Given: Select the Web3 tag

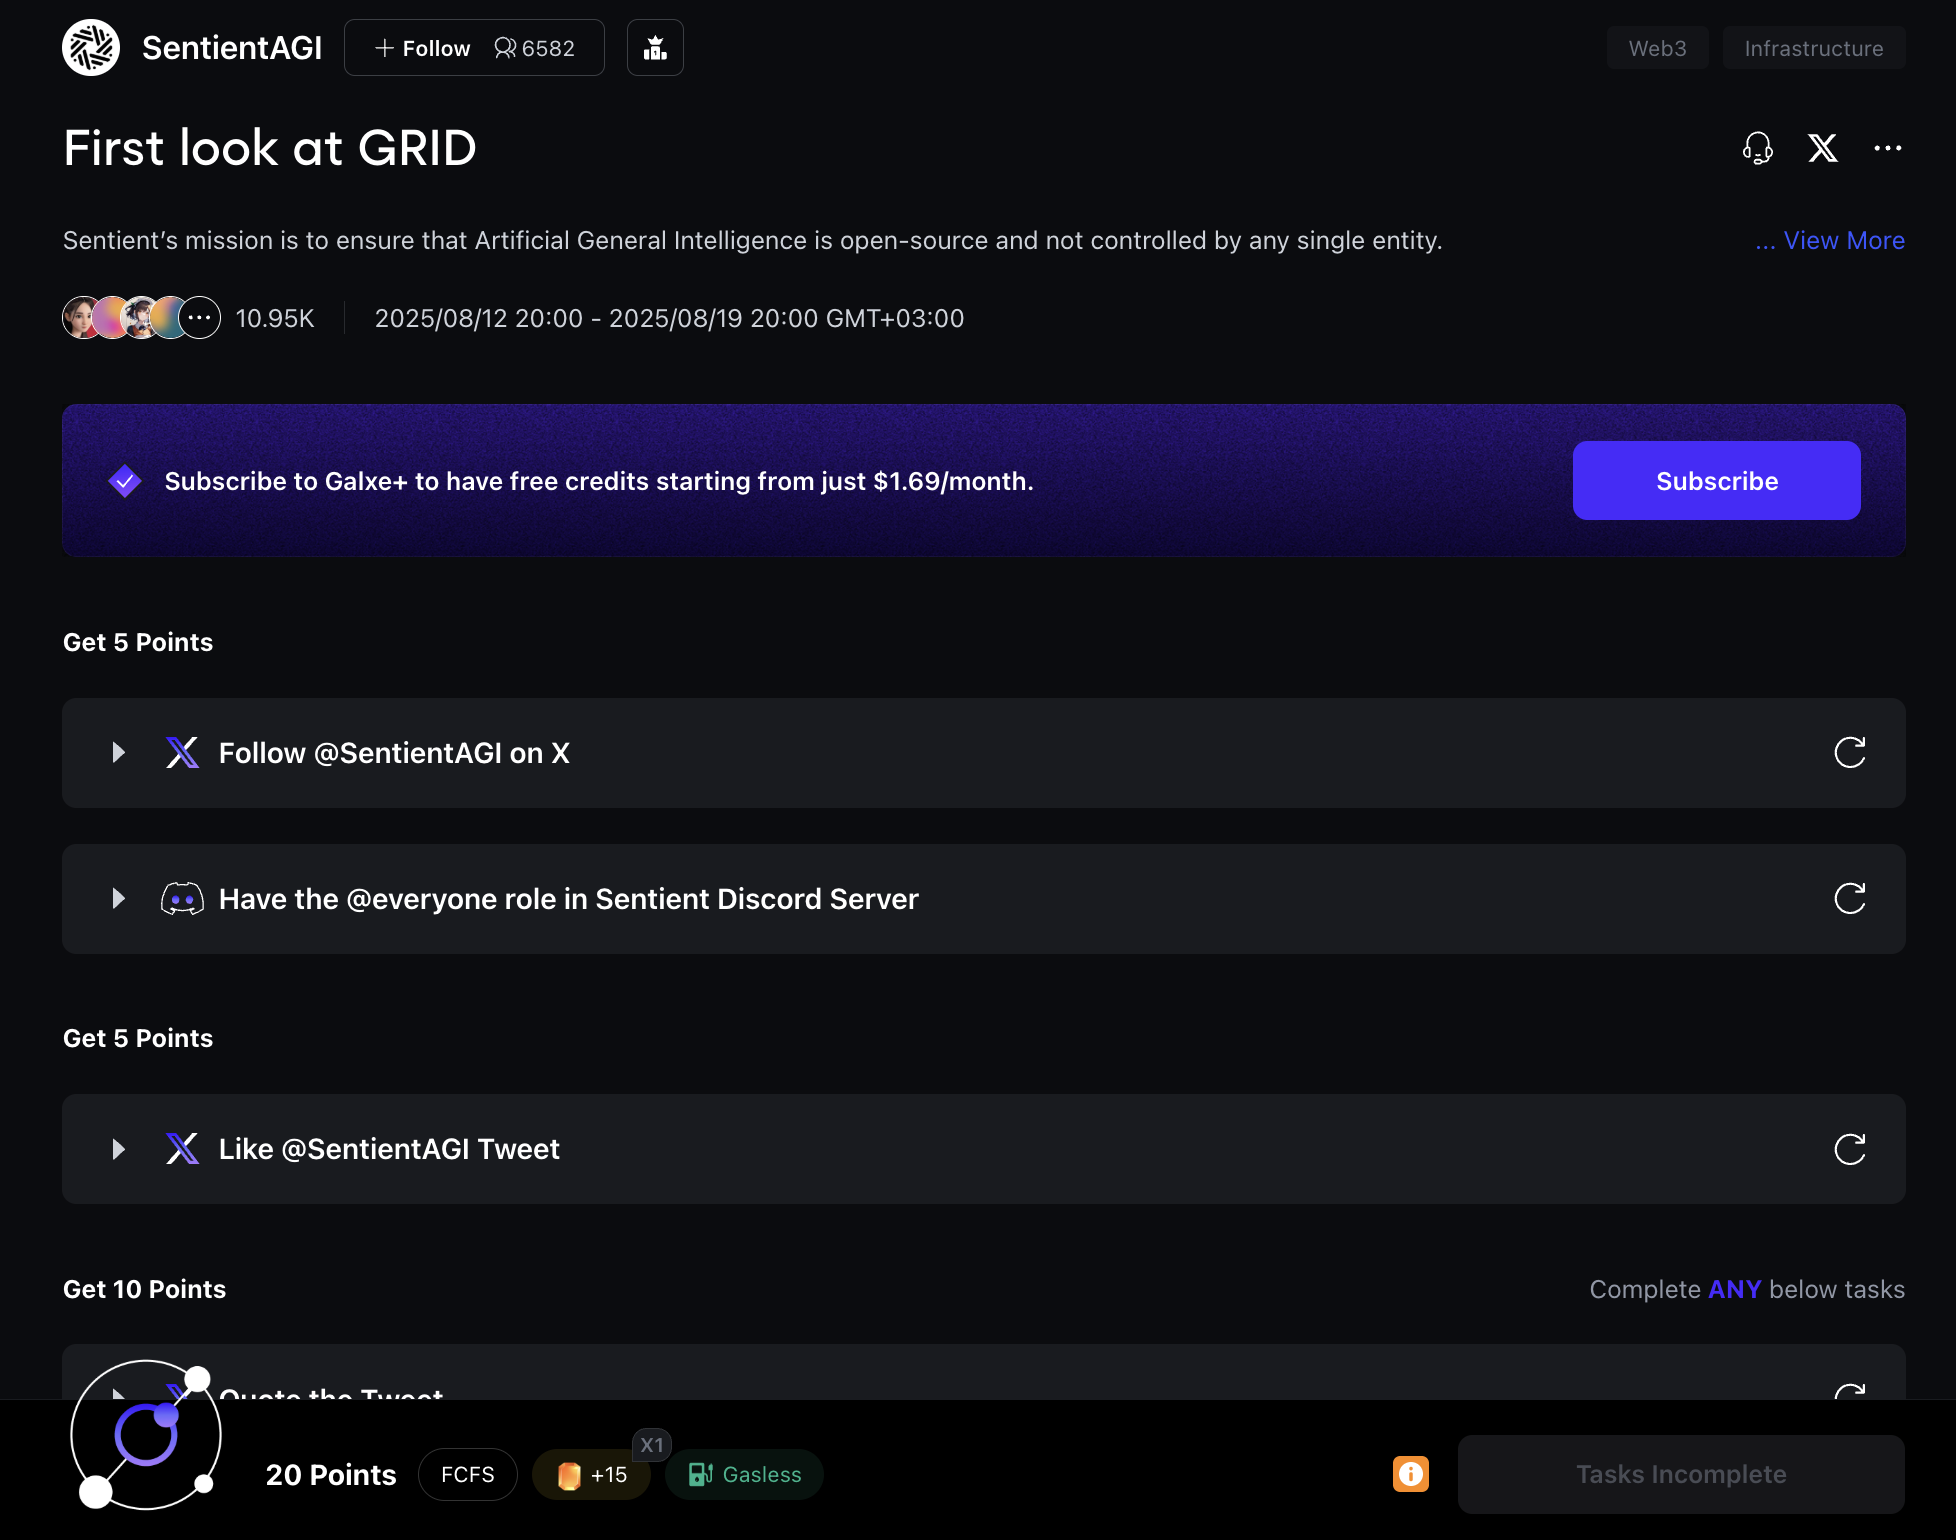Looking at the screenshot, I should tap(1657, 48).
